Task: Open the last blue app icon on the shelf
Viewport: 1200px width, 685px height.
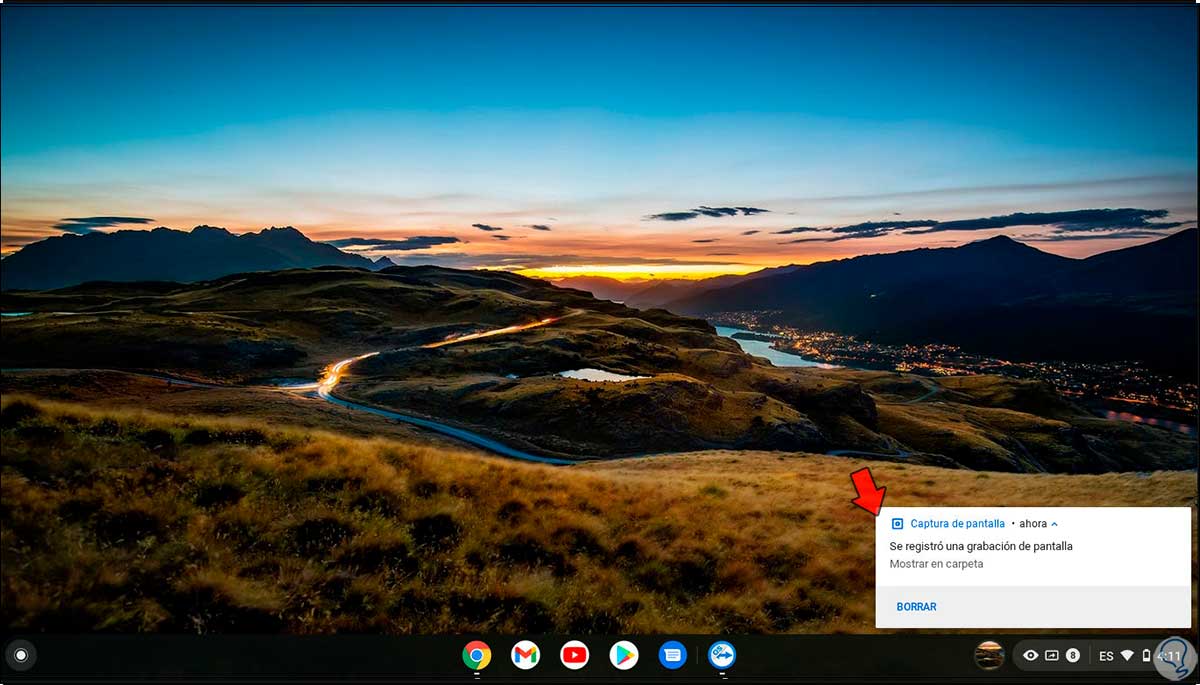Action: (x=722, y=655)
